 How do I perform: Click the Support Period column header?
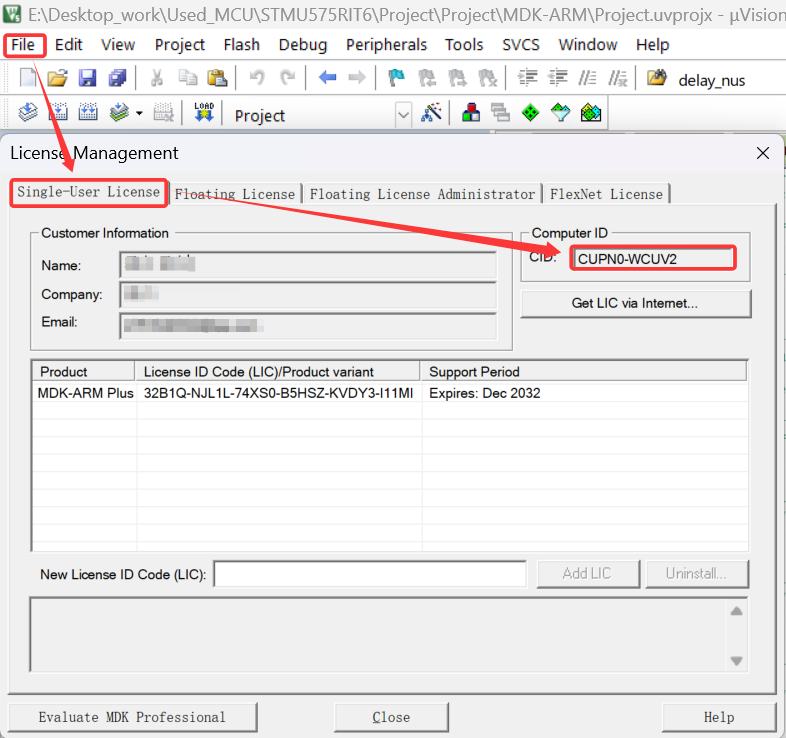point(583,372)
